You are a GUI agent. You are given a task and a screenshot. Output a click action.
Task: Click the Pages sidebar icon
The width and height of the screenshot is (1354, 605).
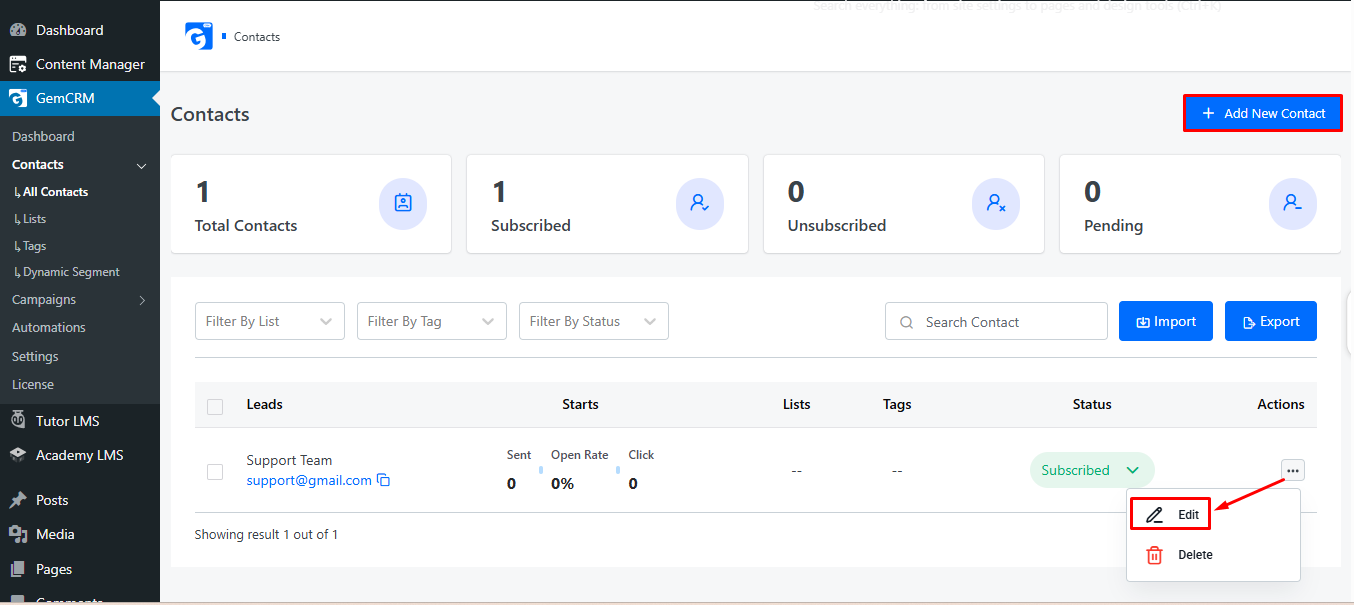18,569
